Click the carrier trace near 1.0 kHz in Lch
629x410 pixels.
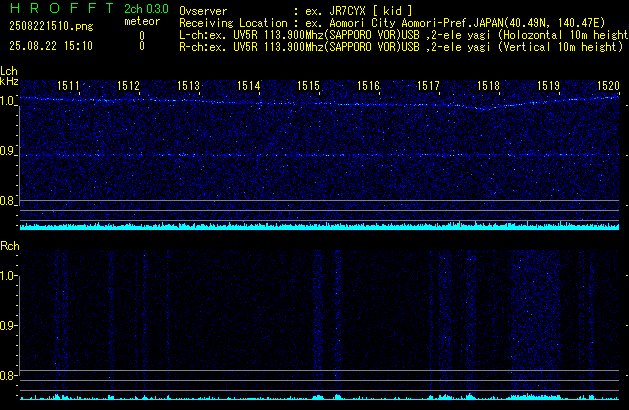(319, 103)
